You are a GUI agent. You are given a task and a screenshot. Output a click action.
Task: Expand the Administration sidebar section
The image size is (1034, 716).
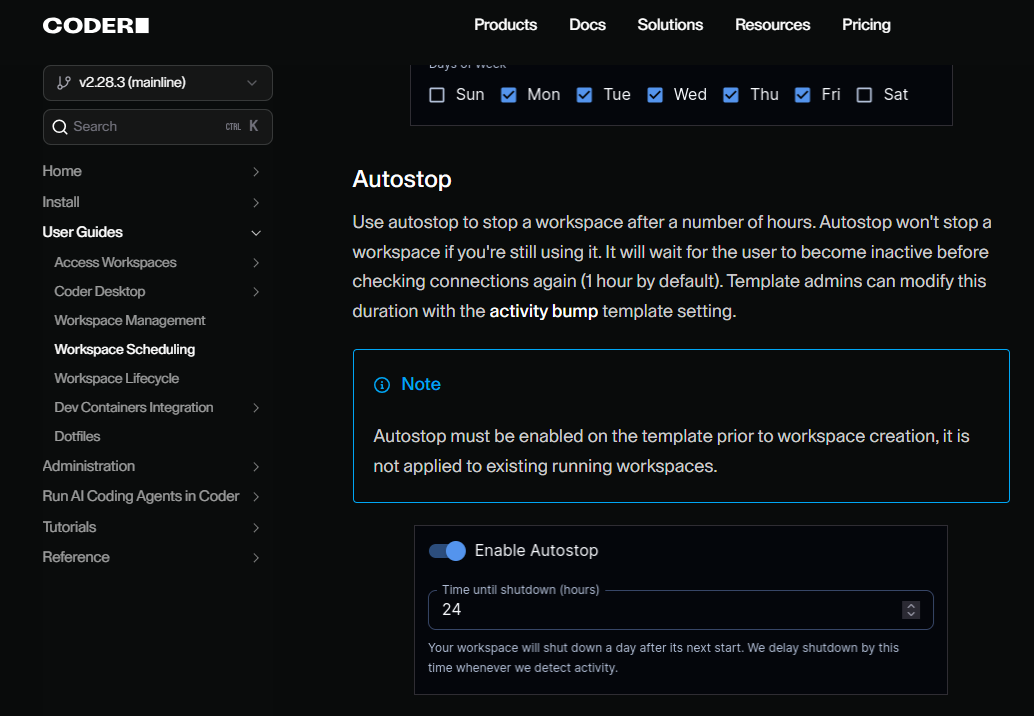[256, 467]
